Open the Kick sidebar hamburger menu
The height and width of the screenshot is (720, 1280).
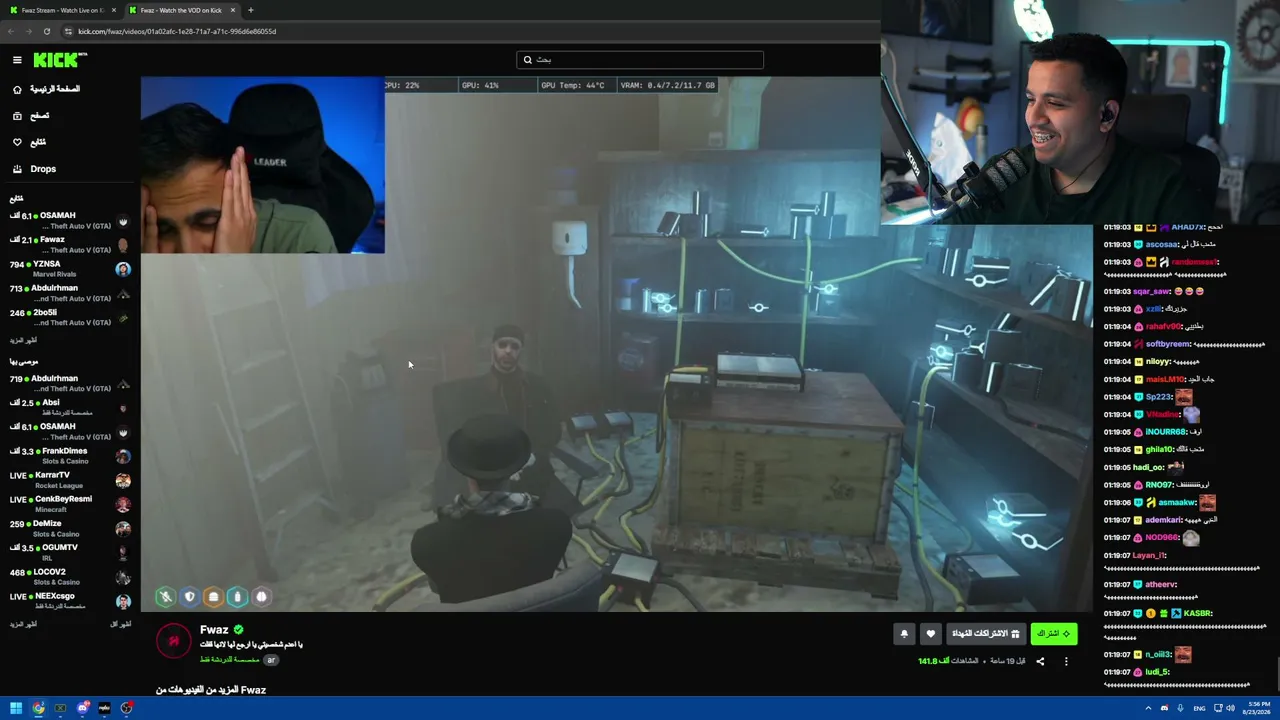tap(17, 60)
